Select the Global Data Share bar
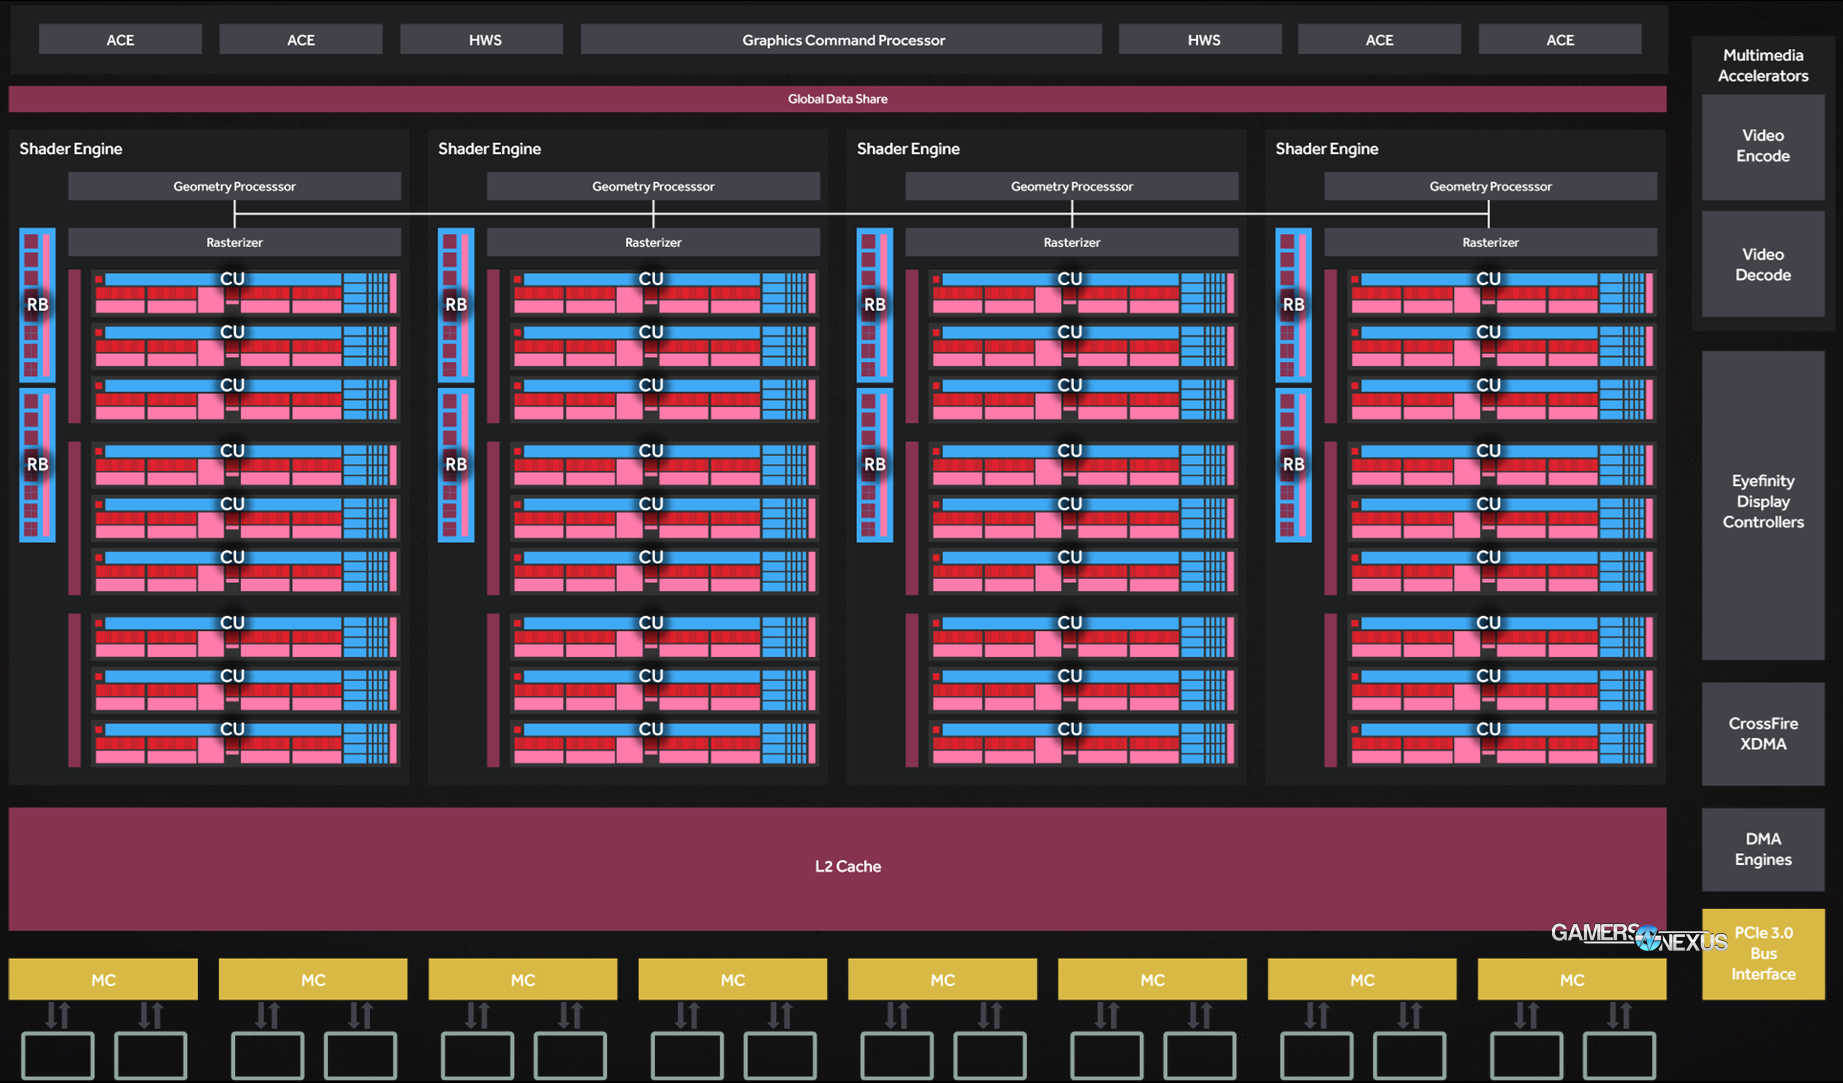 point(837,99)
